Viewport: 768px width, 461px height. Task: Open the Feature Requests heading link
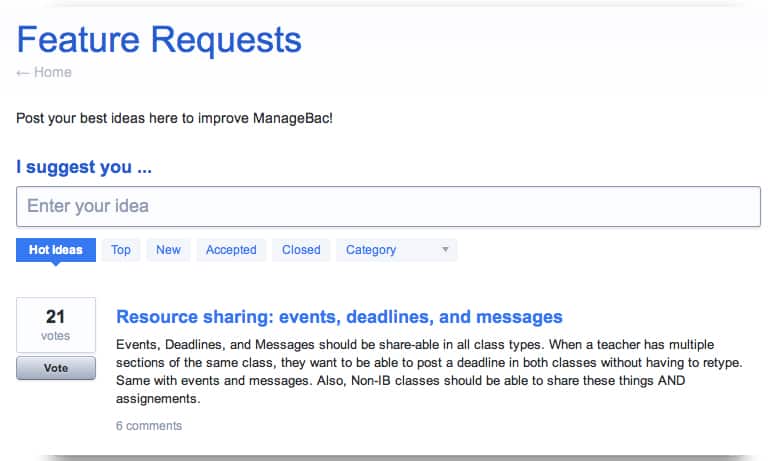click(x=159, y=40)
